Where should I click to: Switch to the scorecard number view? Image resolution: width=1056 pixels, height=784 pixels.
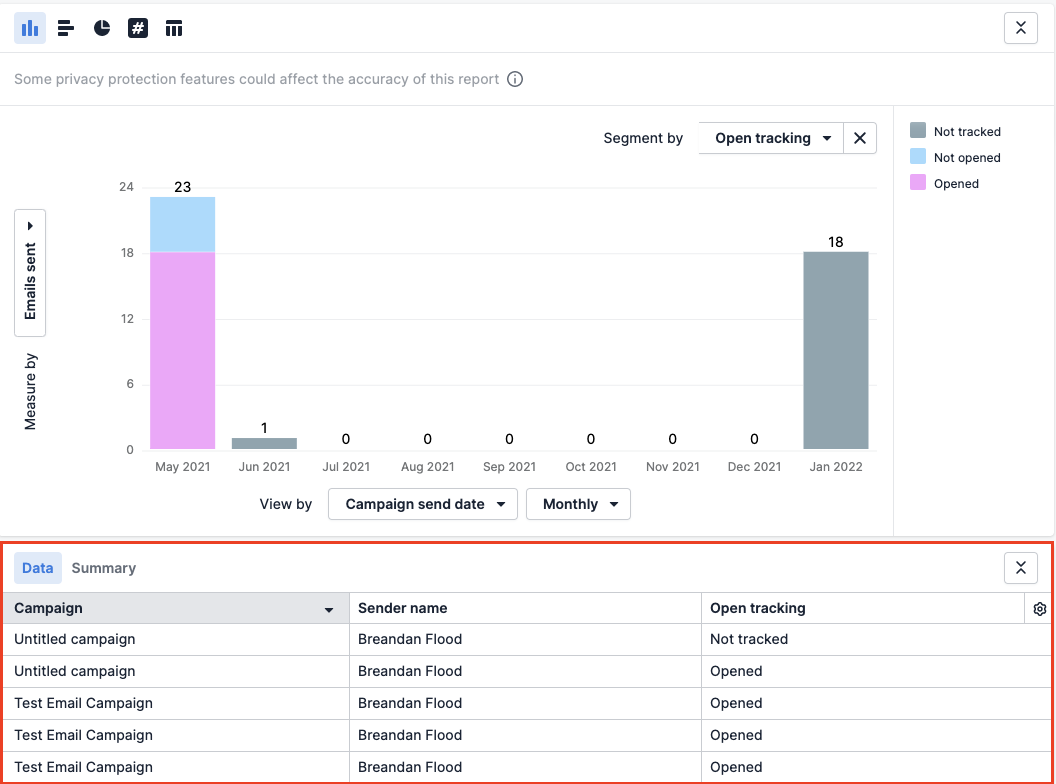click(138, 28)
